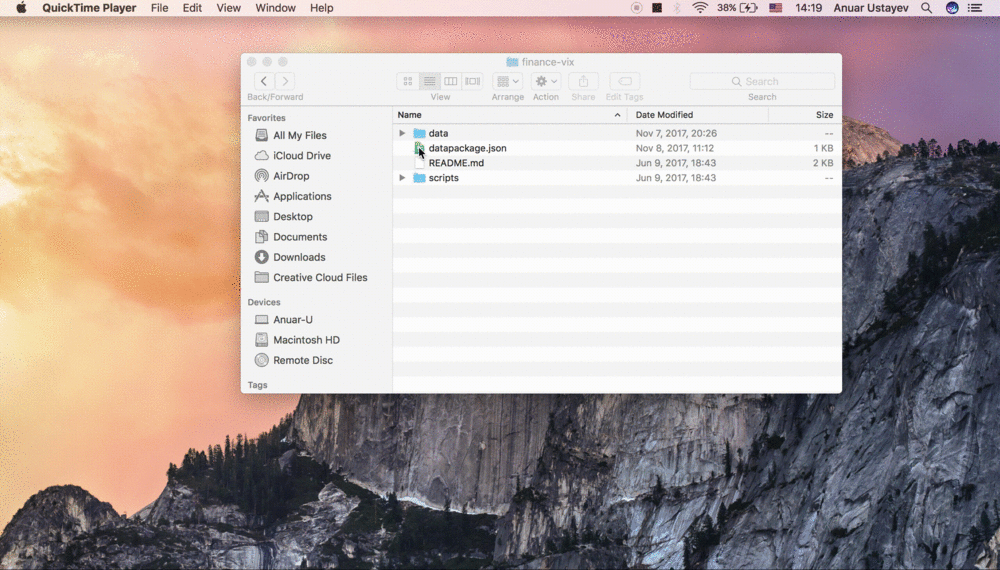Open AirDrop in sidebar
The image size is (1000, 570).
click(291, 176)
